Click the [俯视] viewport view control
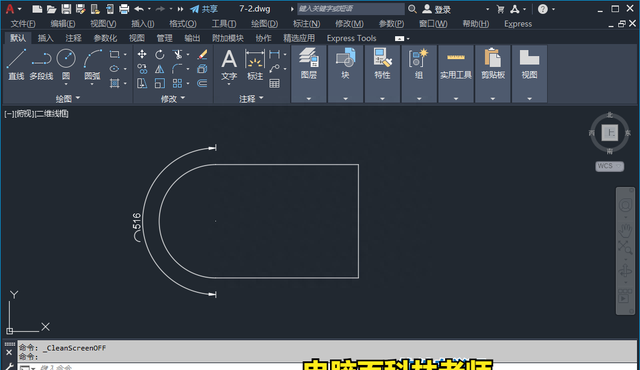 [x=25, y=114]
